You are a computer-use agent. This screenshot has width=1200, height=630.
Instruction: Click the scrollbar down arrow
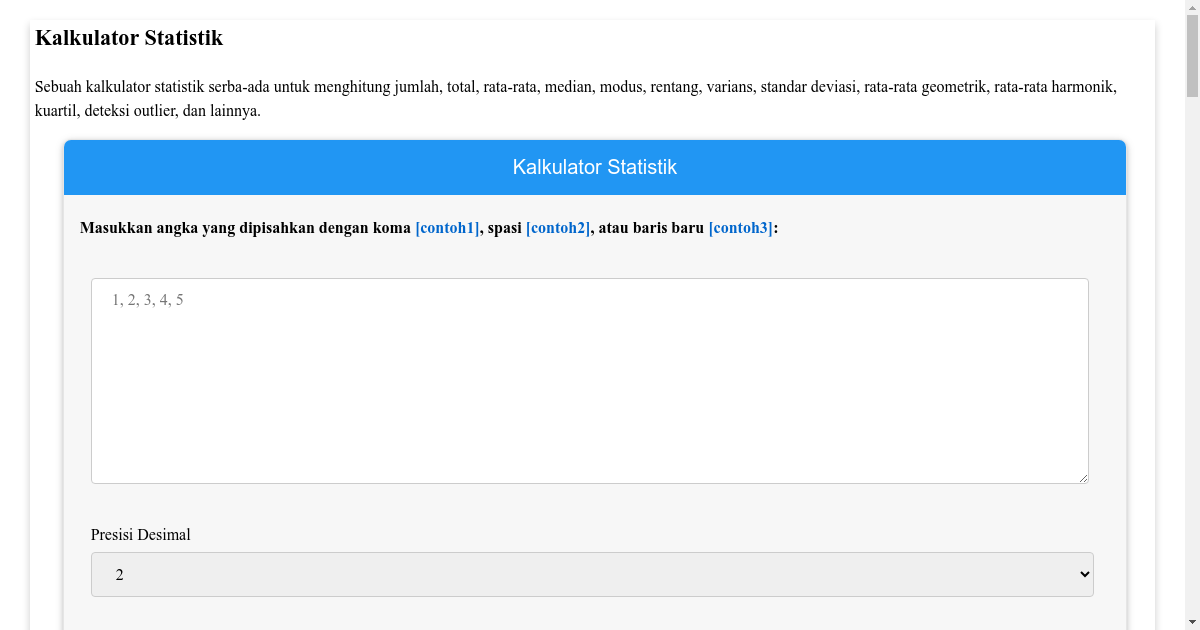pos(1191,621)
